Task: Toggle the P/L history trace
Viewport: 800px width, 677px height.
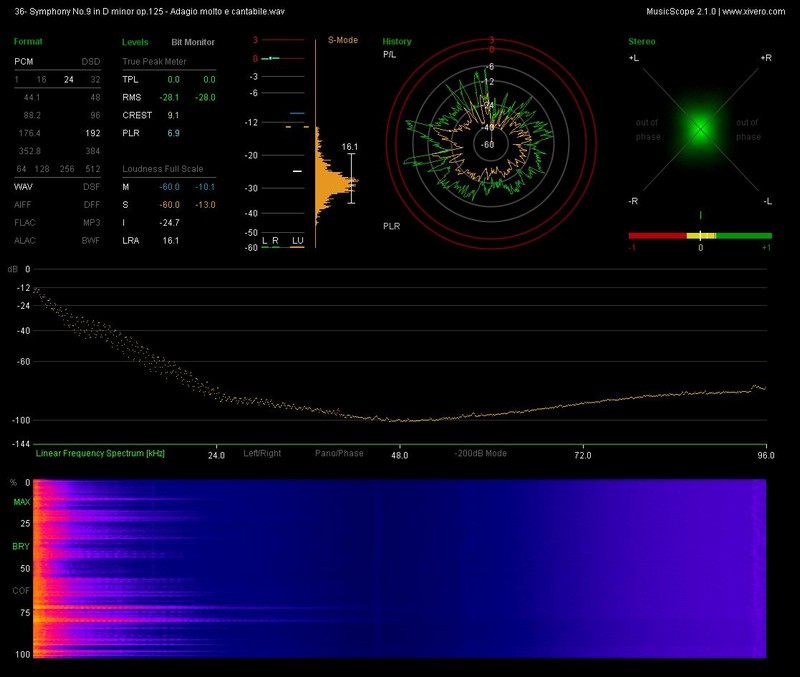Action: pos(389,55)
